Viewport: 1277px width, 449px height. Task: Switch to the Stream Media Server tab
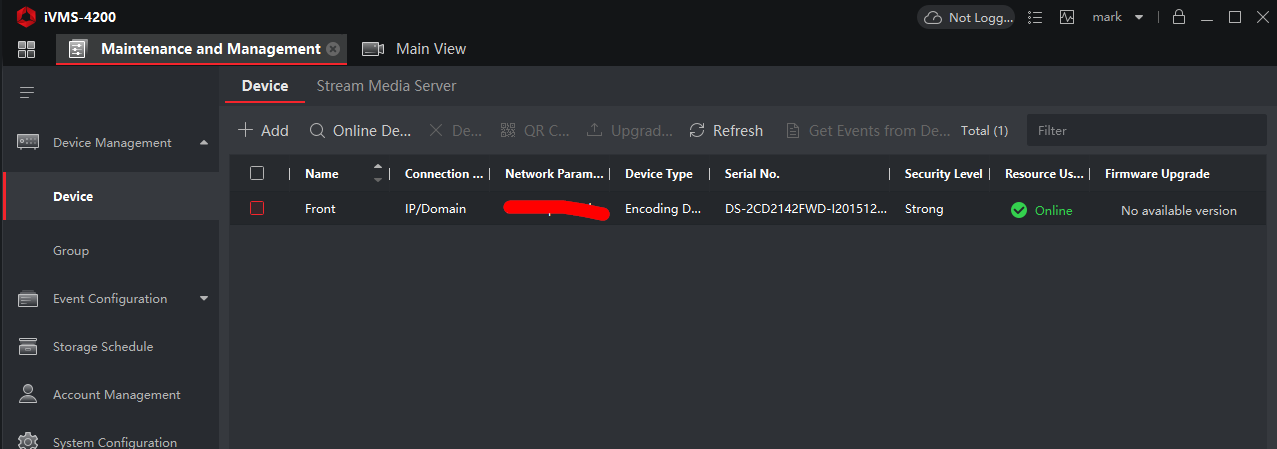pyautogui.click(x=386, y=86)
